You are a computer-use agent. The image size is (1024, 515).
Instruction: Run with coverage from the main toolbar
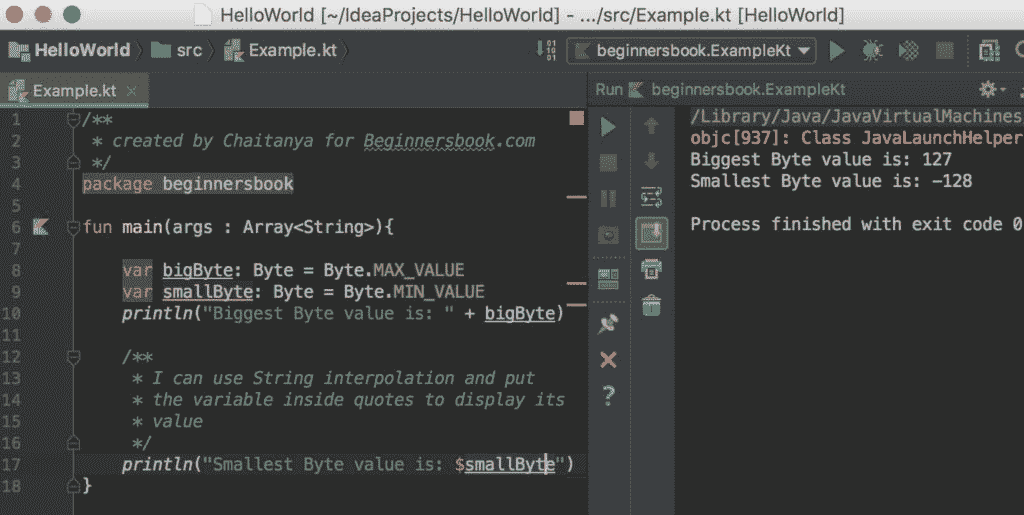coord(908,50)
